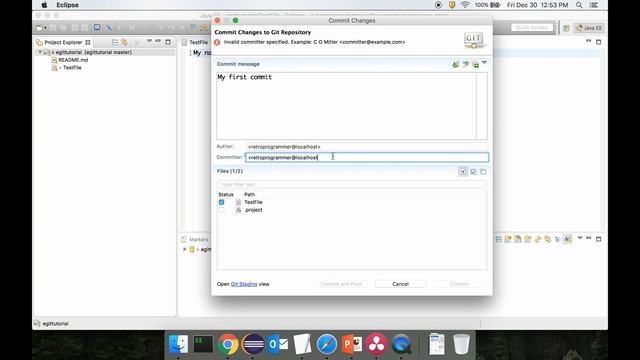Open the New toolbar dropdown arrow
The width and height of the screenshot is (640, 360).
pyautogui.click(x=45, y=28)
